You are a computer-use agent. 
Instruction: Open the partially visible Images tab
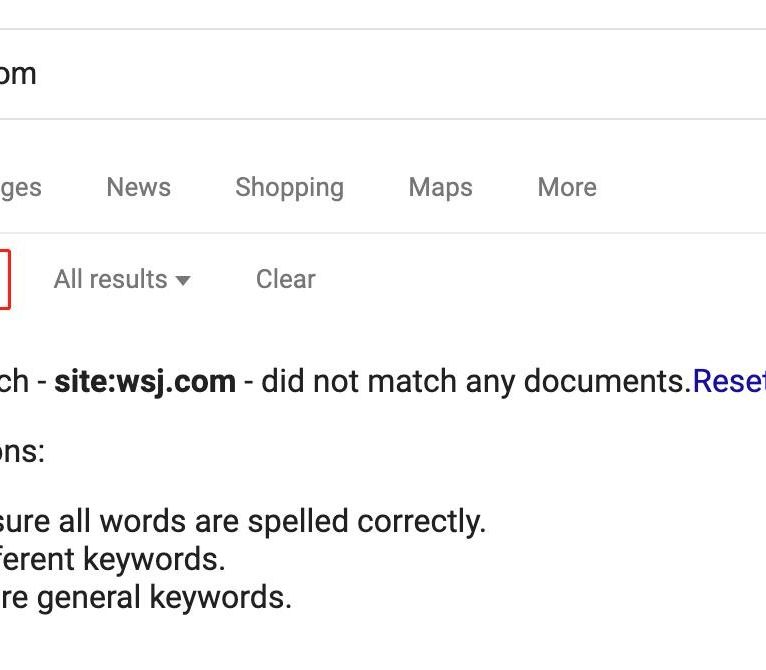(x=20, y=187)
